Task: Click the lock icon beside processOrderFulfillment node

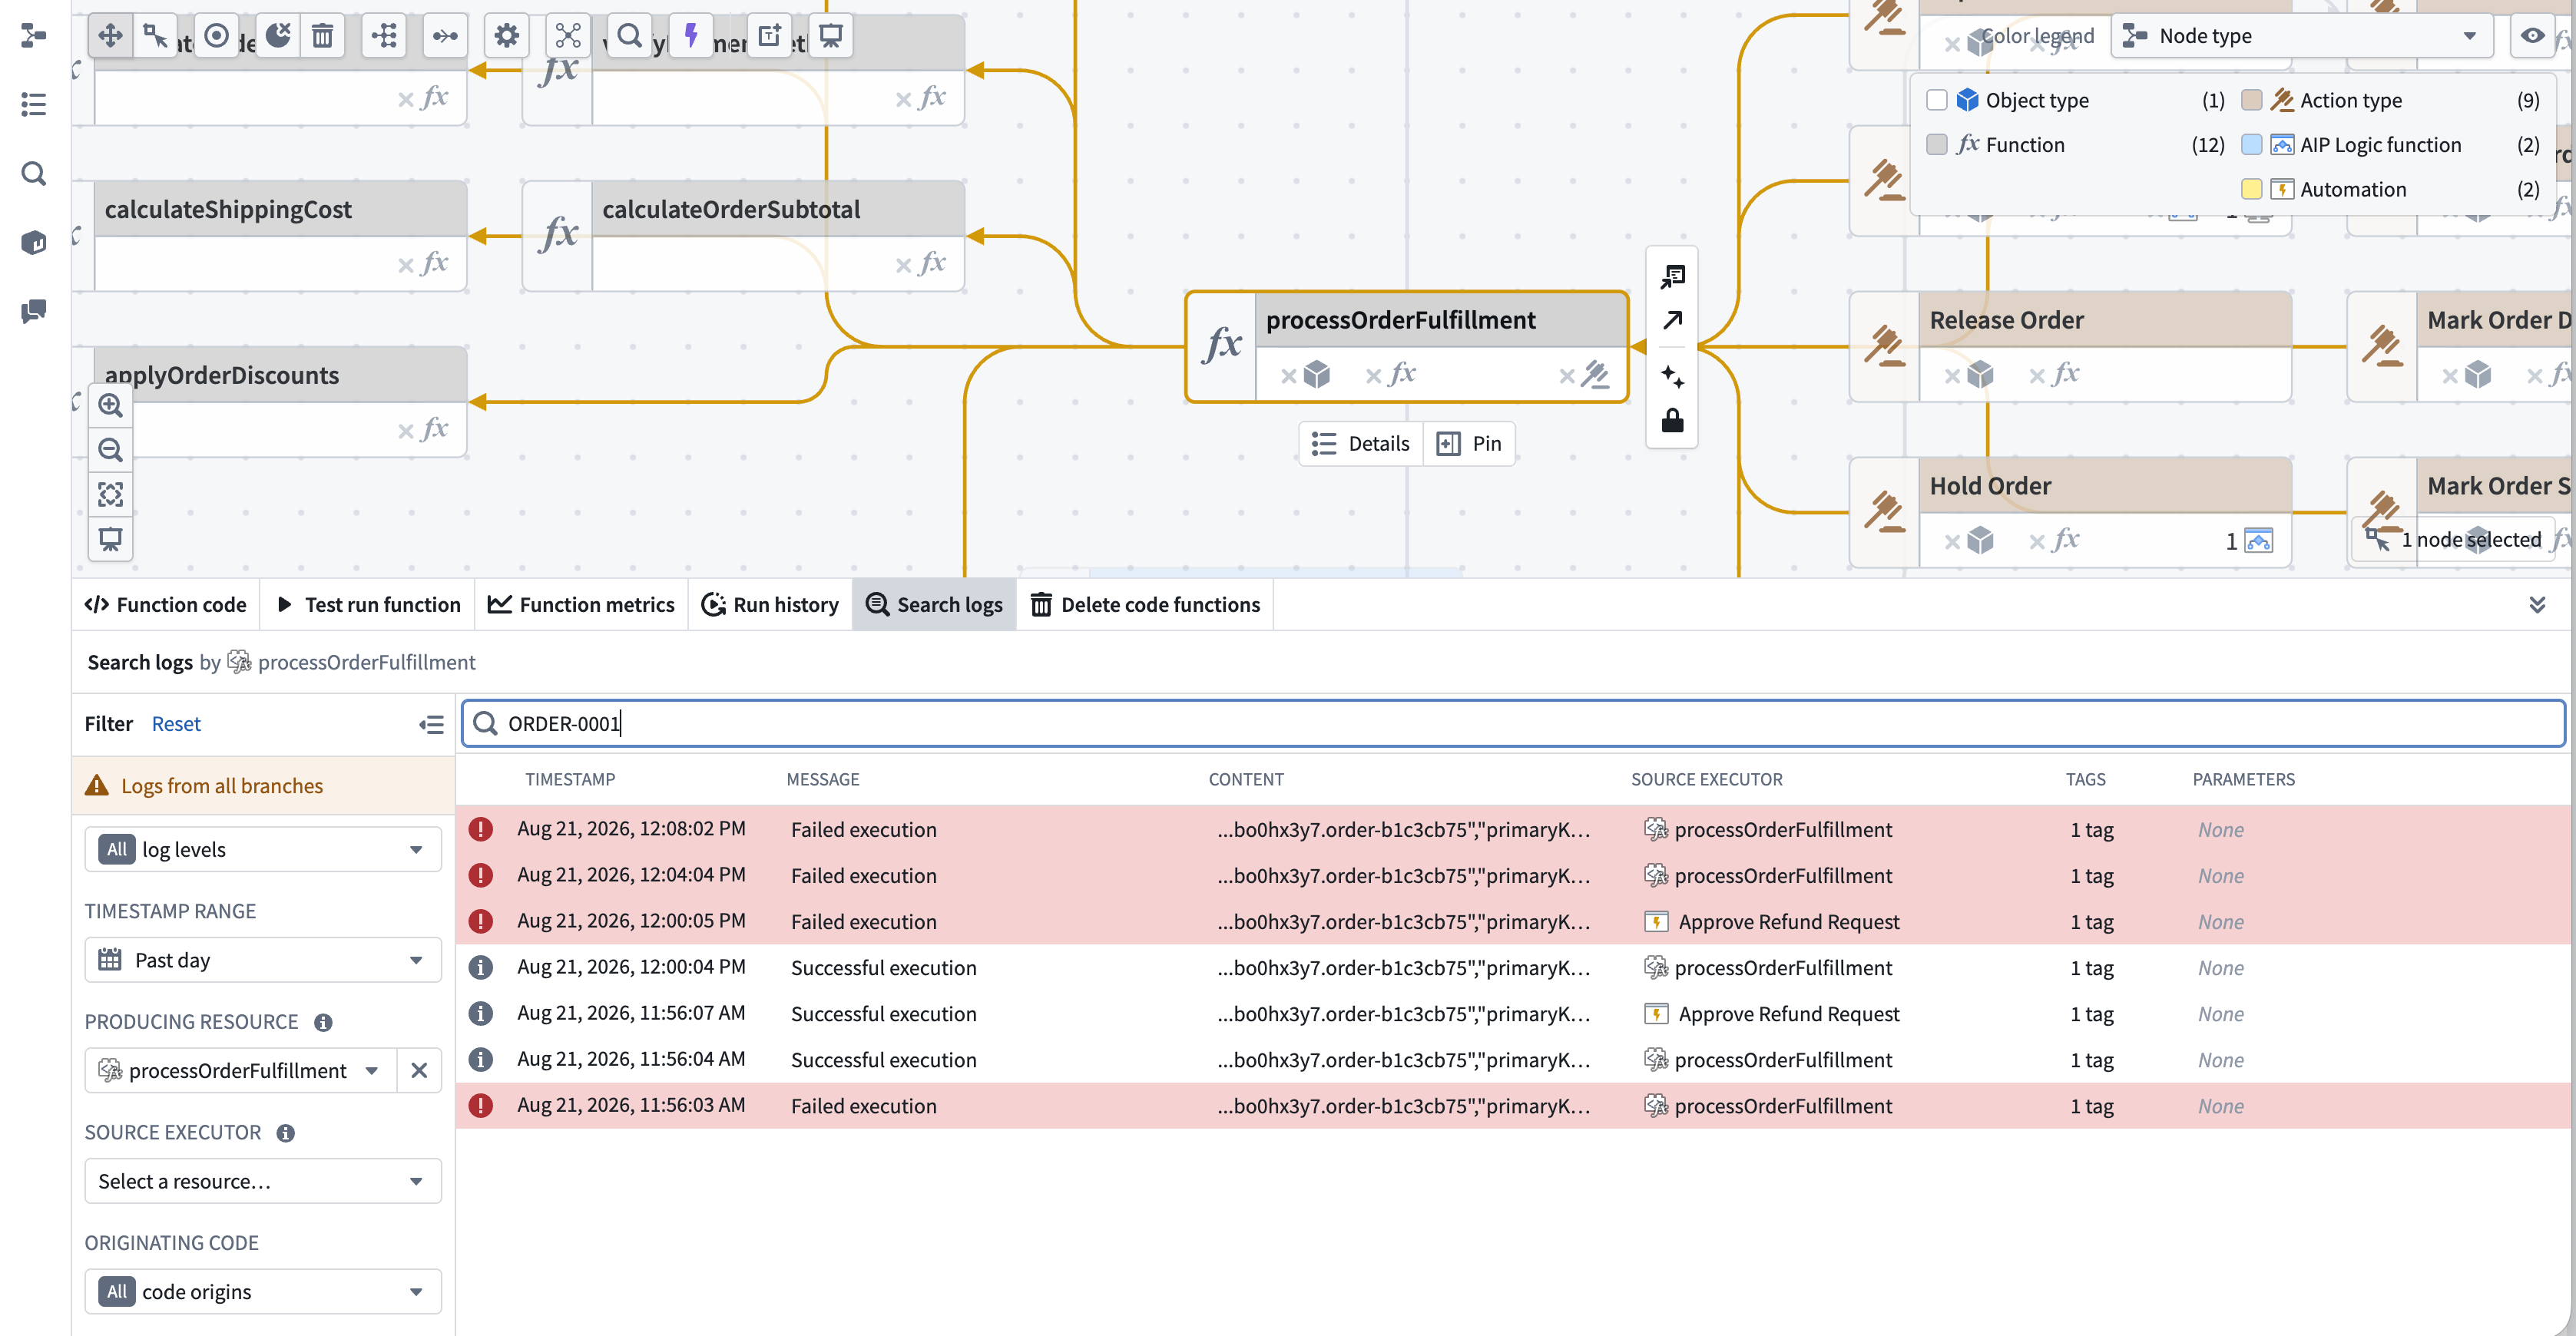Action: [x=1672, y=420]
